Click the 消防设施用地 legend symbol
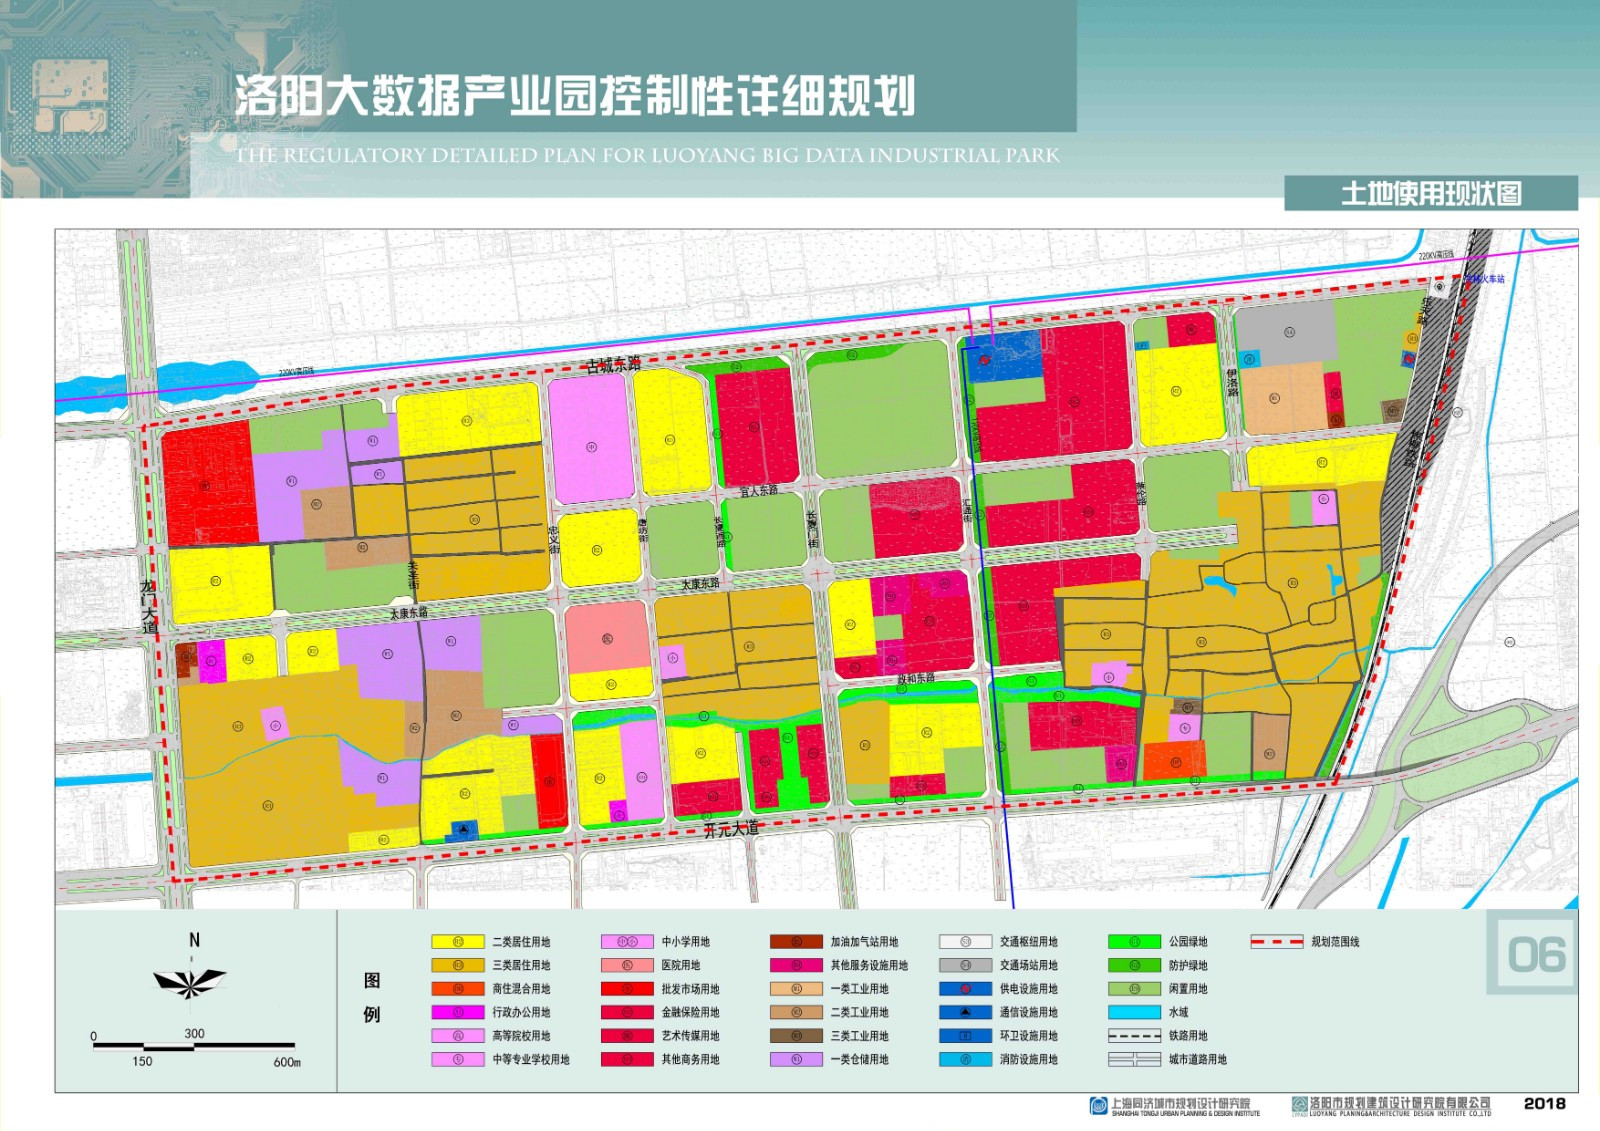This screenshot has height=1131, width=1600. coord(965,1059)
